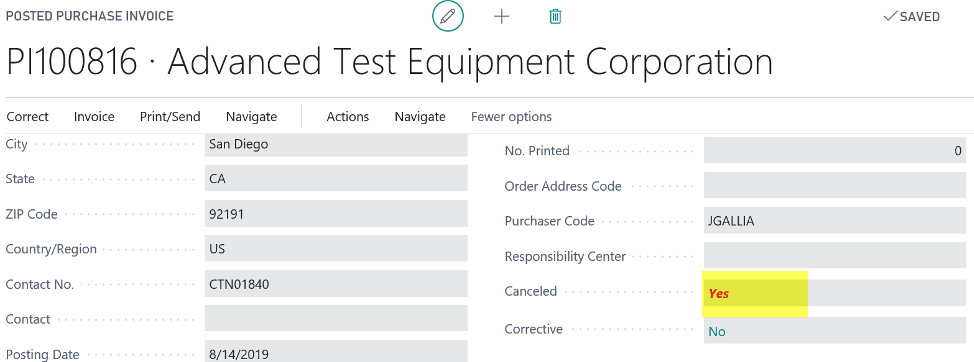The width and height of the screenshot is (974, 362).
Task: Click the Purchaser Code label
Action: (x=549, y=221)
